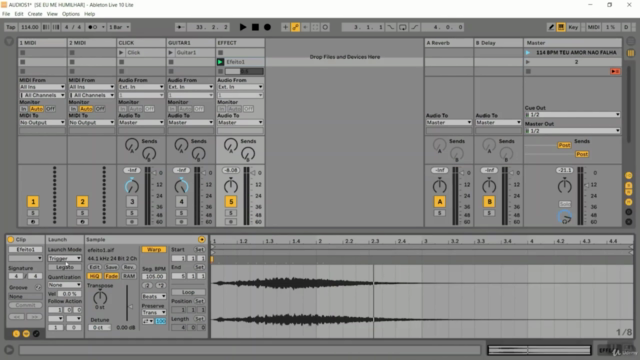Toggle the Warp switch in Sample box

click(x=154, y=249)
